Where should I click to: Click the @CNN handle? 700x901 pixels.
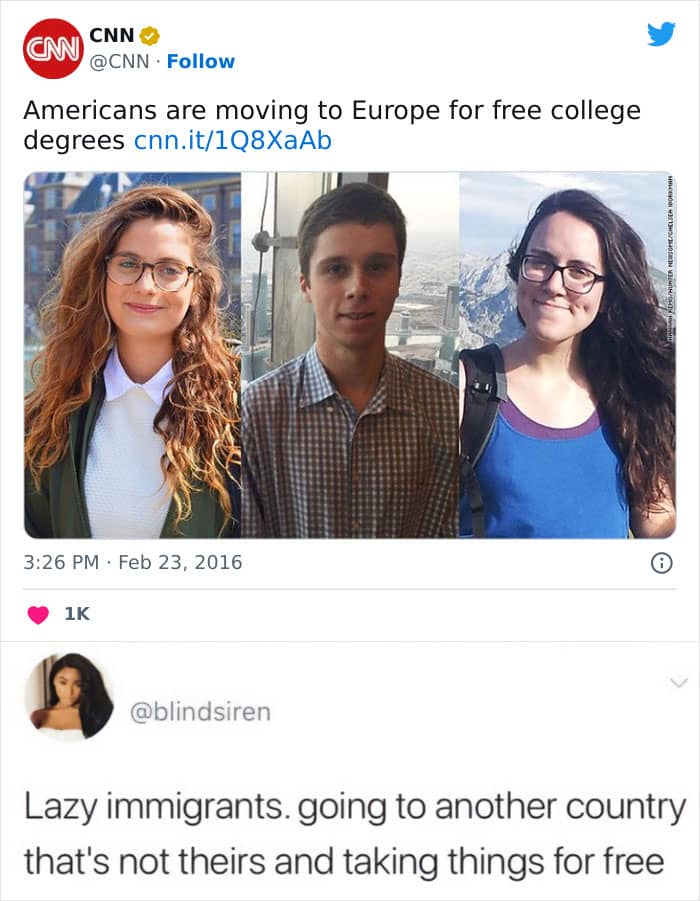click(x=122, y=62)
